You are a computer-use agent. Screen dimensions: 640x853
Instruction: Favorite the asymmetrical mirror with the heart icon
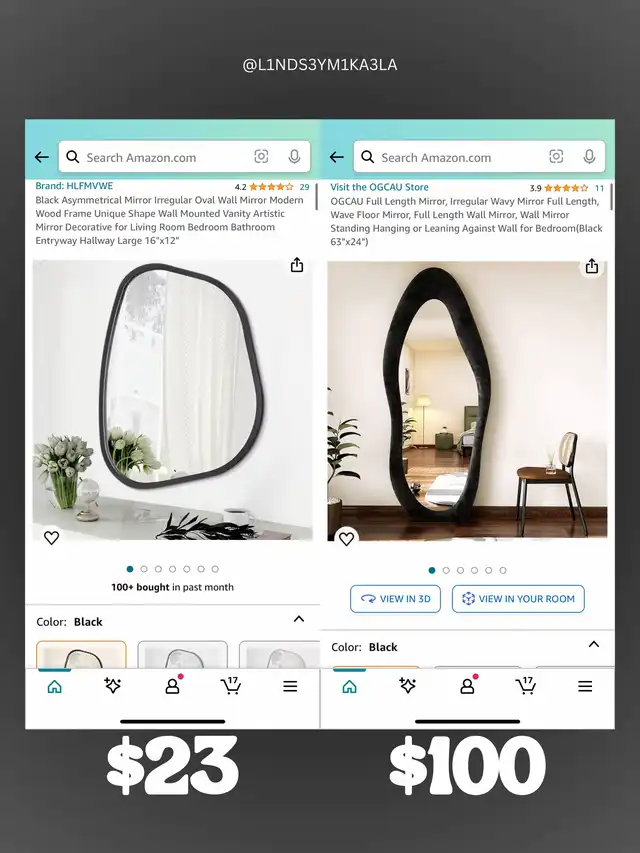51,537
